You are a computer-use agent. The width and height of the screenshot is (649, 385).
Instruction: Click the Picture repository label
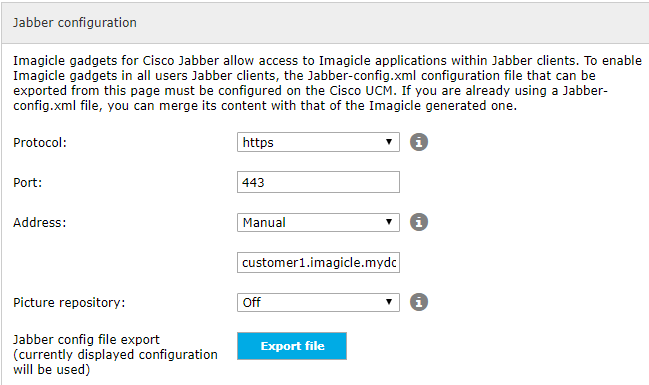click(69, 303)
